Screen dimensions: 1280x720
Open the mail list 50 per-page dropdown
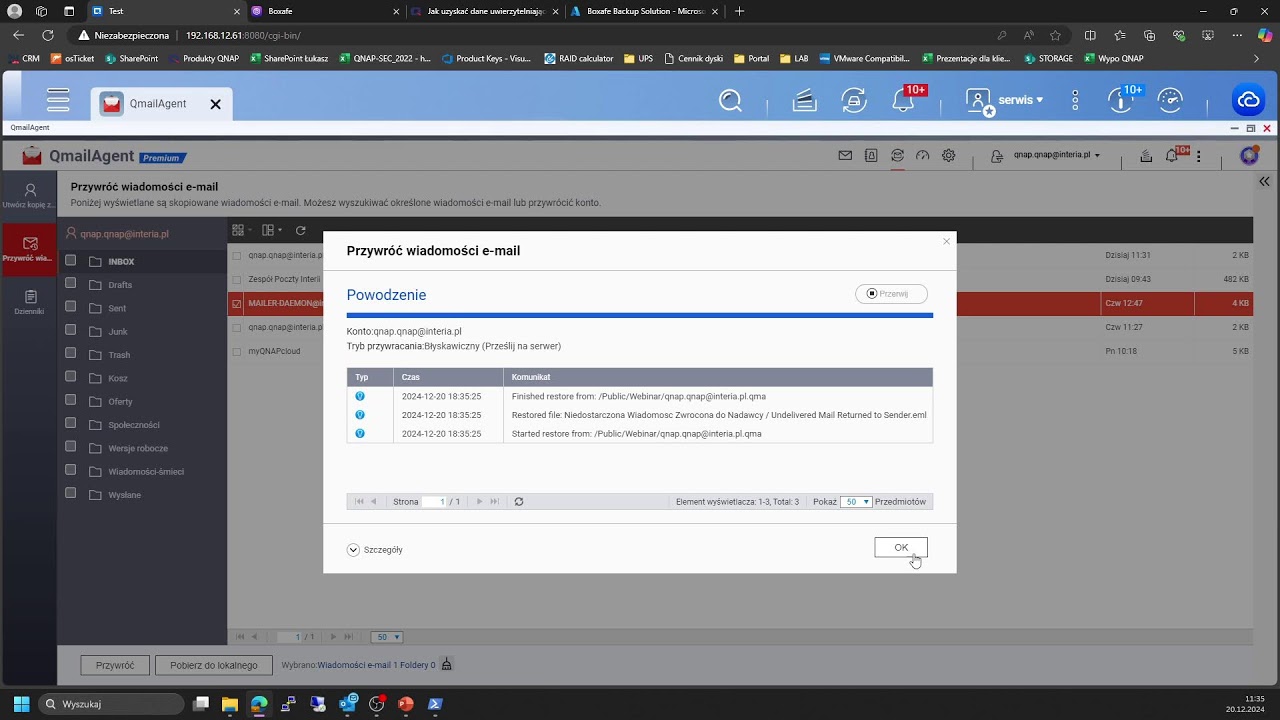pos(387,637)
